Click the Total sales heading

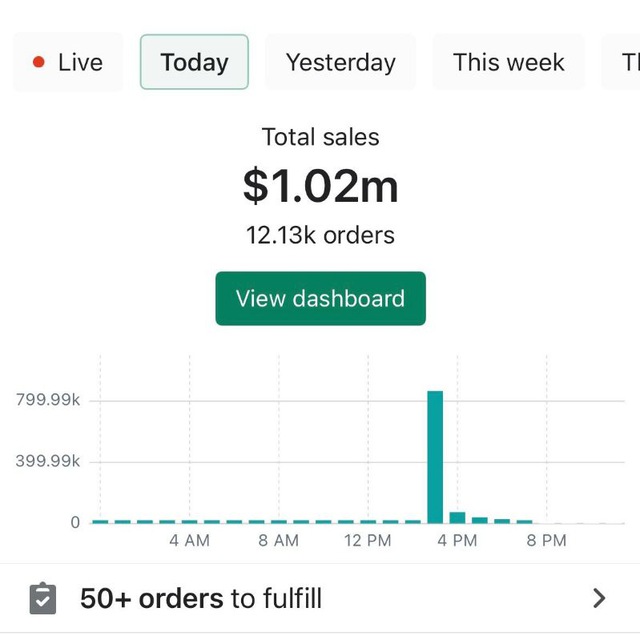(320, 137)
